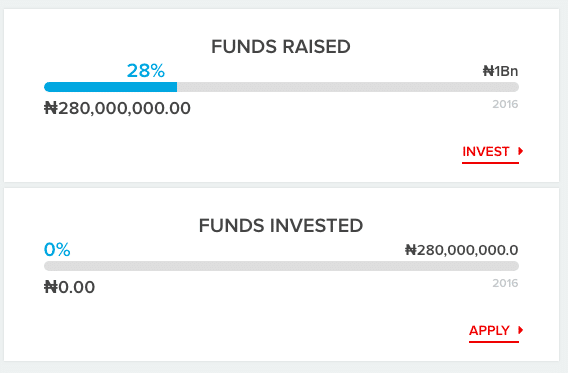Click the 0% percentage label
The image size is (568, 373).
[57, 250]
